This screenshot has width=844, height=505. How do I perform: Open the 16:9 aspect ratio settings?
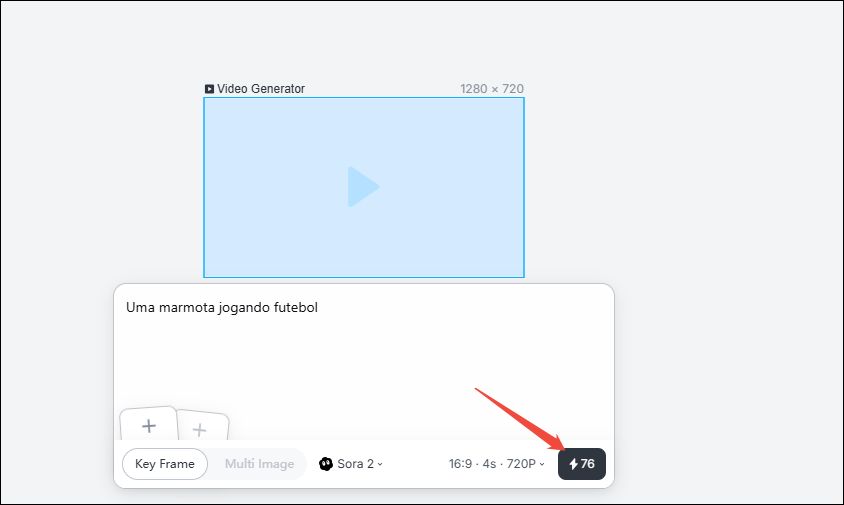click(461, 464)
